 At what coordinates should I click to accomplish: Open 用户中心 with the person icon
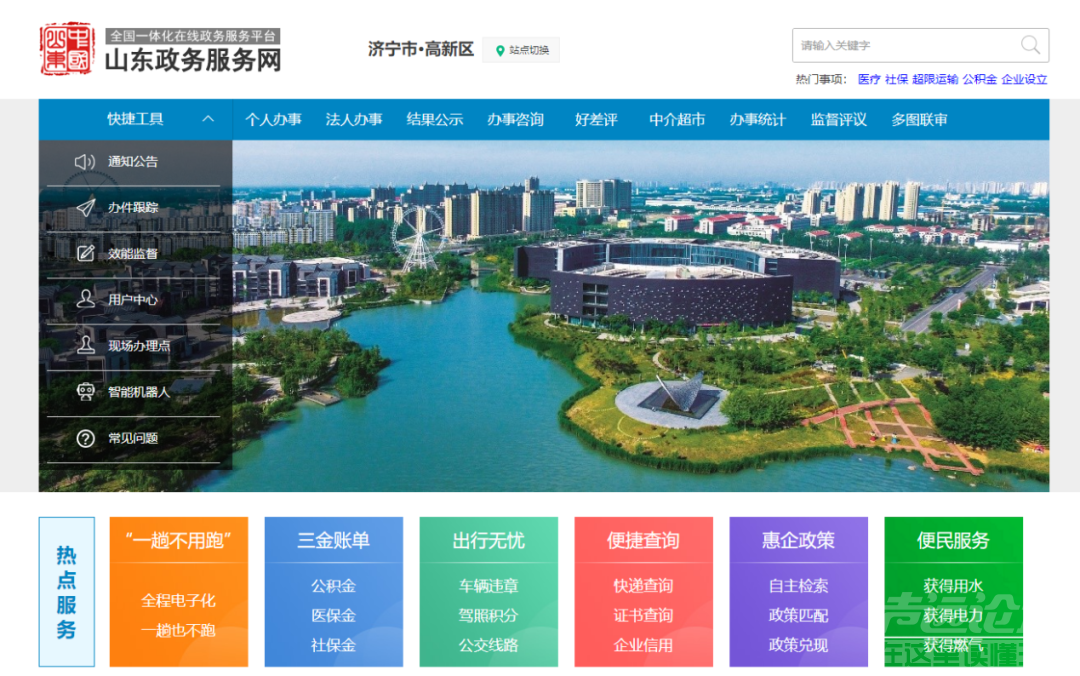pyautogui.click(x=87, y=299)
